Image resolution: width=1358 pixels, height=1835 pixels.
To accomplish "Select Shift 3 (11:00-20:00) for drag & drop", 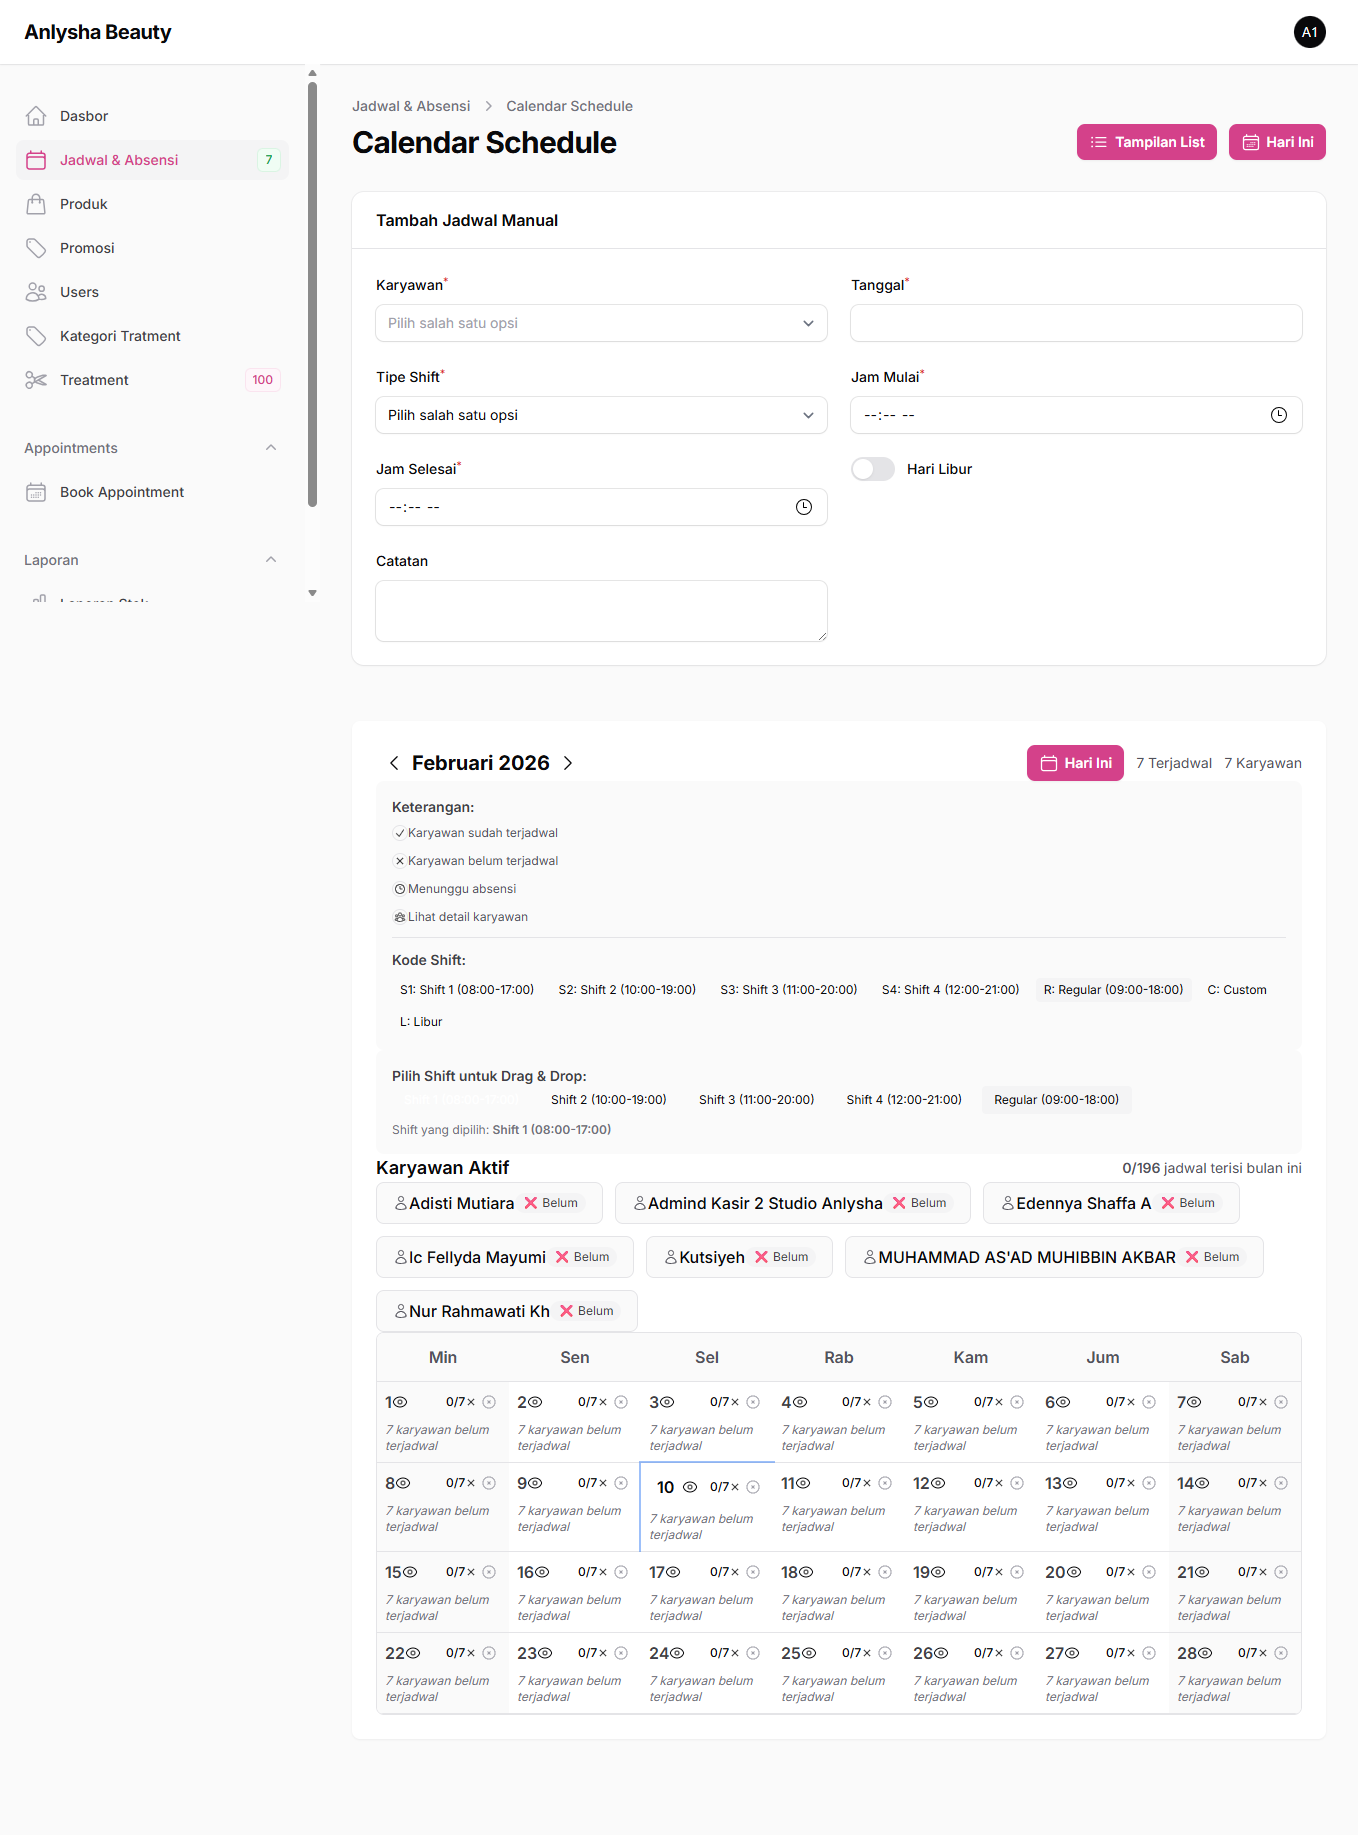I will [x=756, y=1100].
